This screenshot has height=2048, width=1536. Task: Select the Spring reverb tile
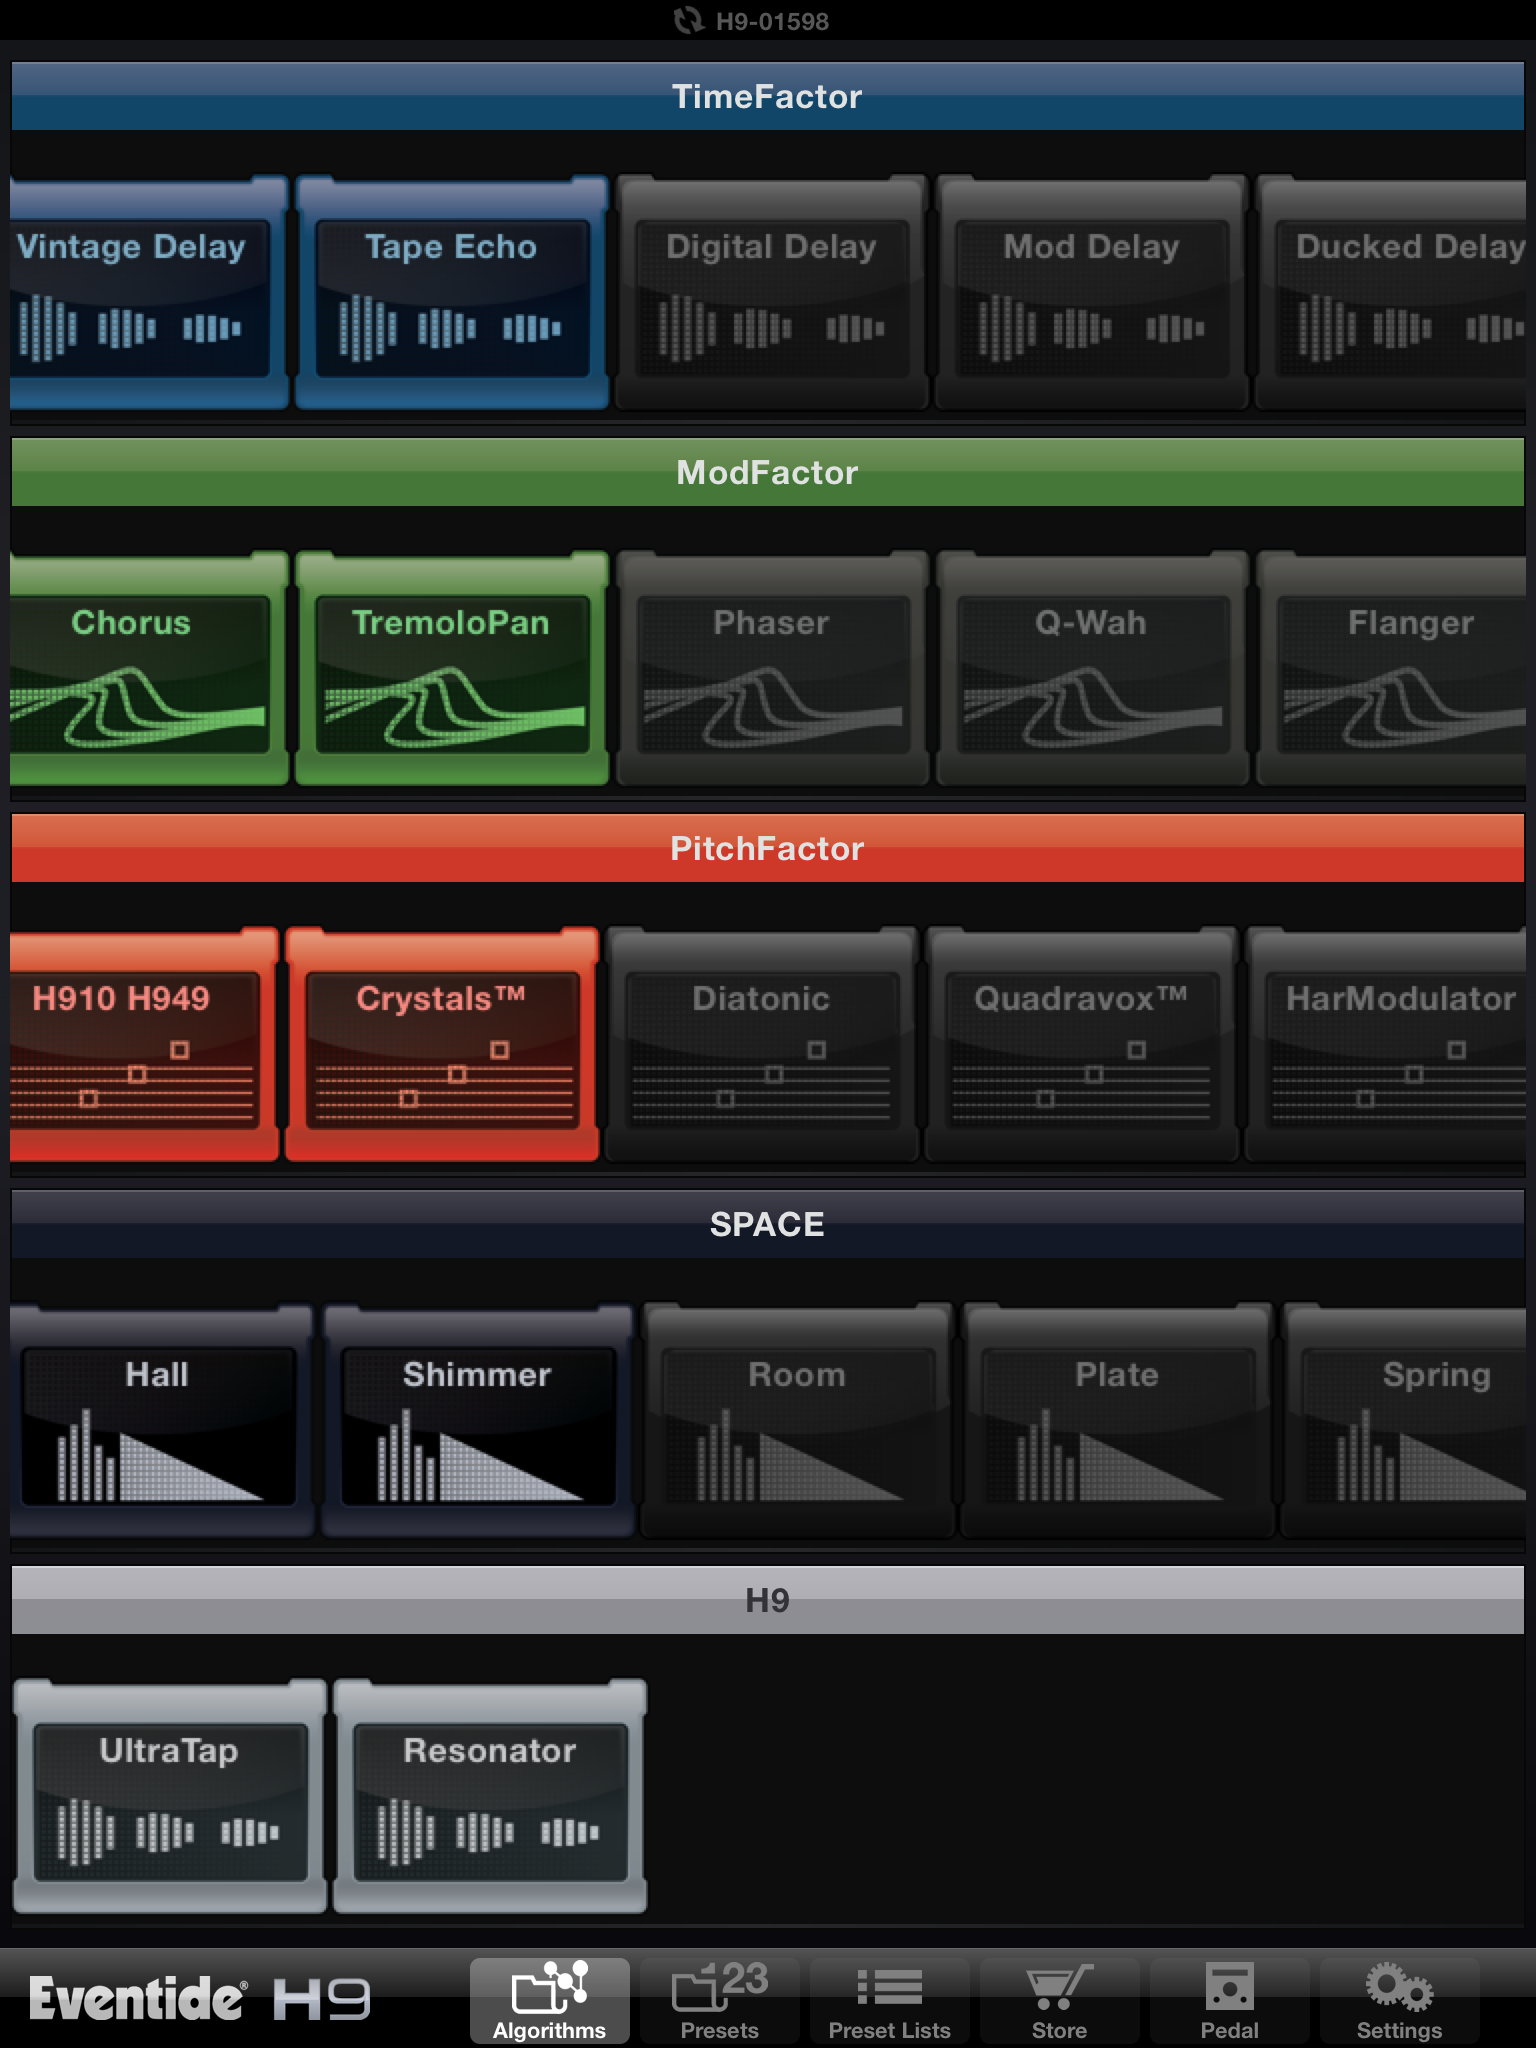[x=1405, y=1421]
